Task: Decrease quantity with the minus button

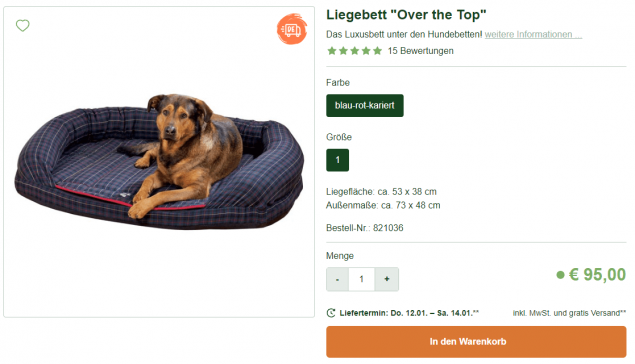Action: pos(337,279)
